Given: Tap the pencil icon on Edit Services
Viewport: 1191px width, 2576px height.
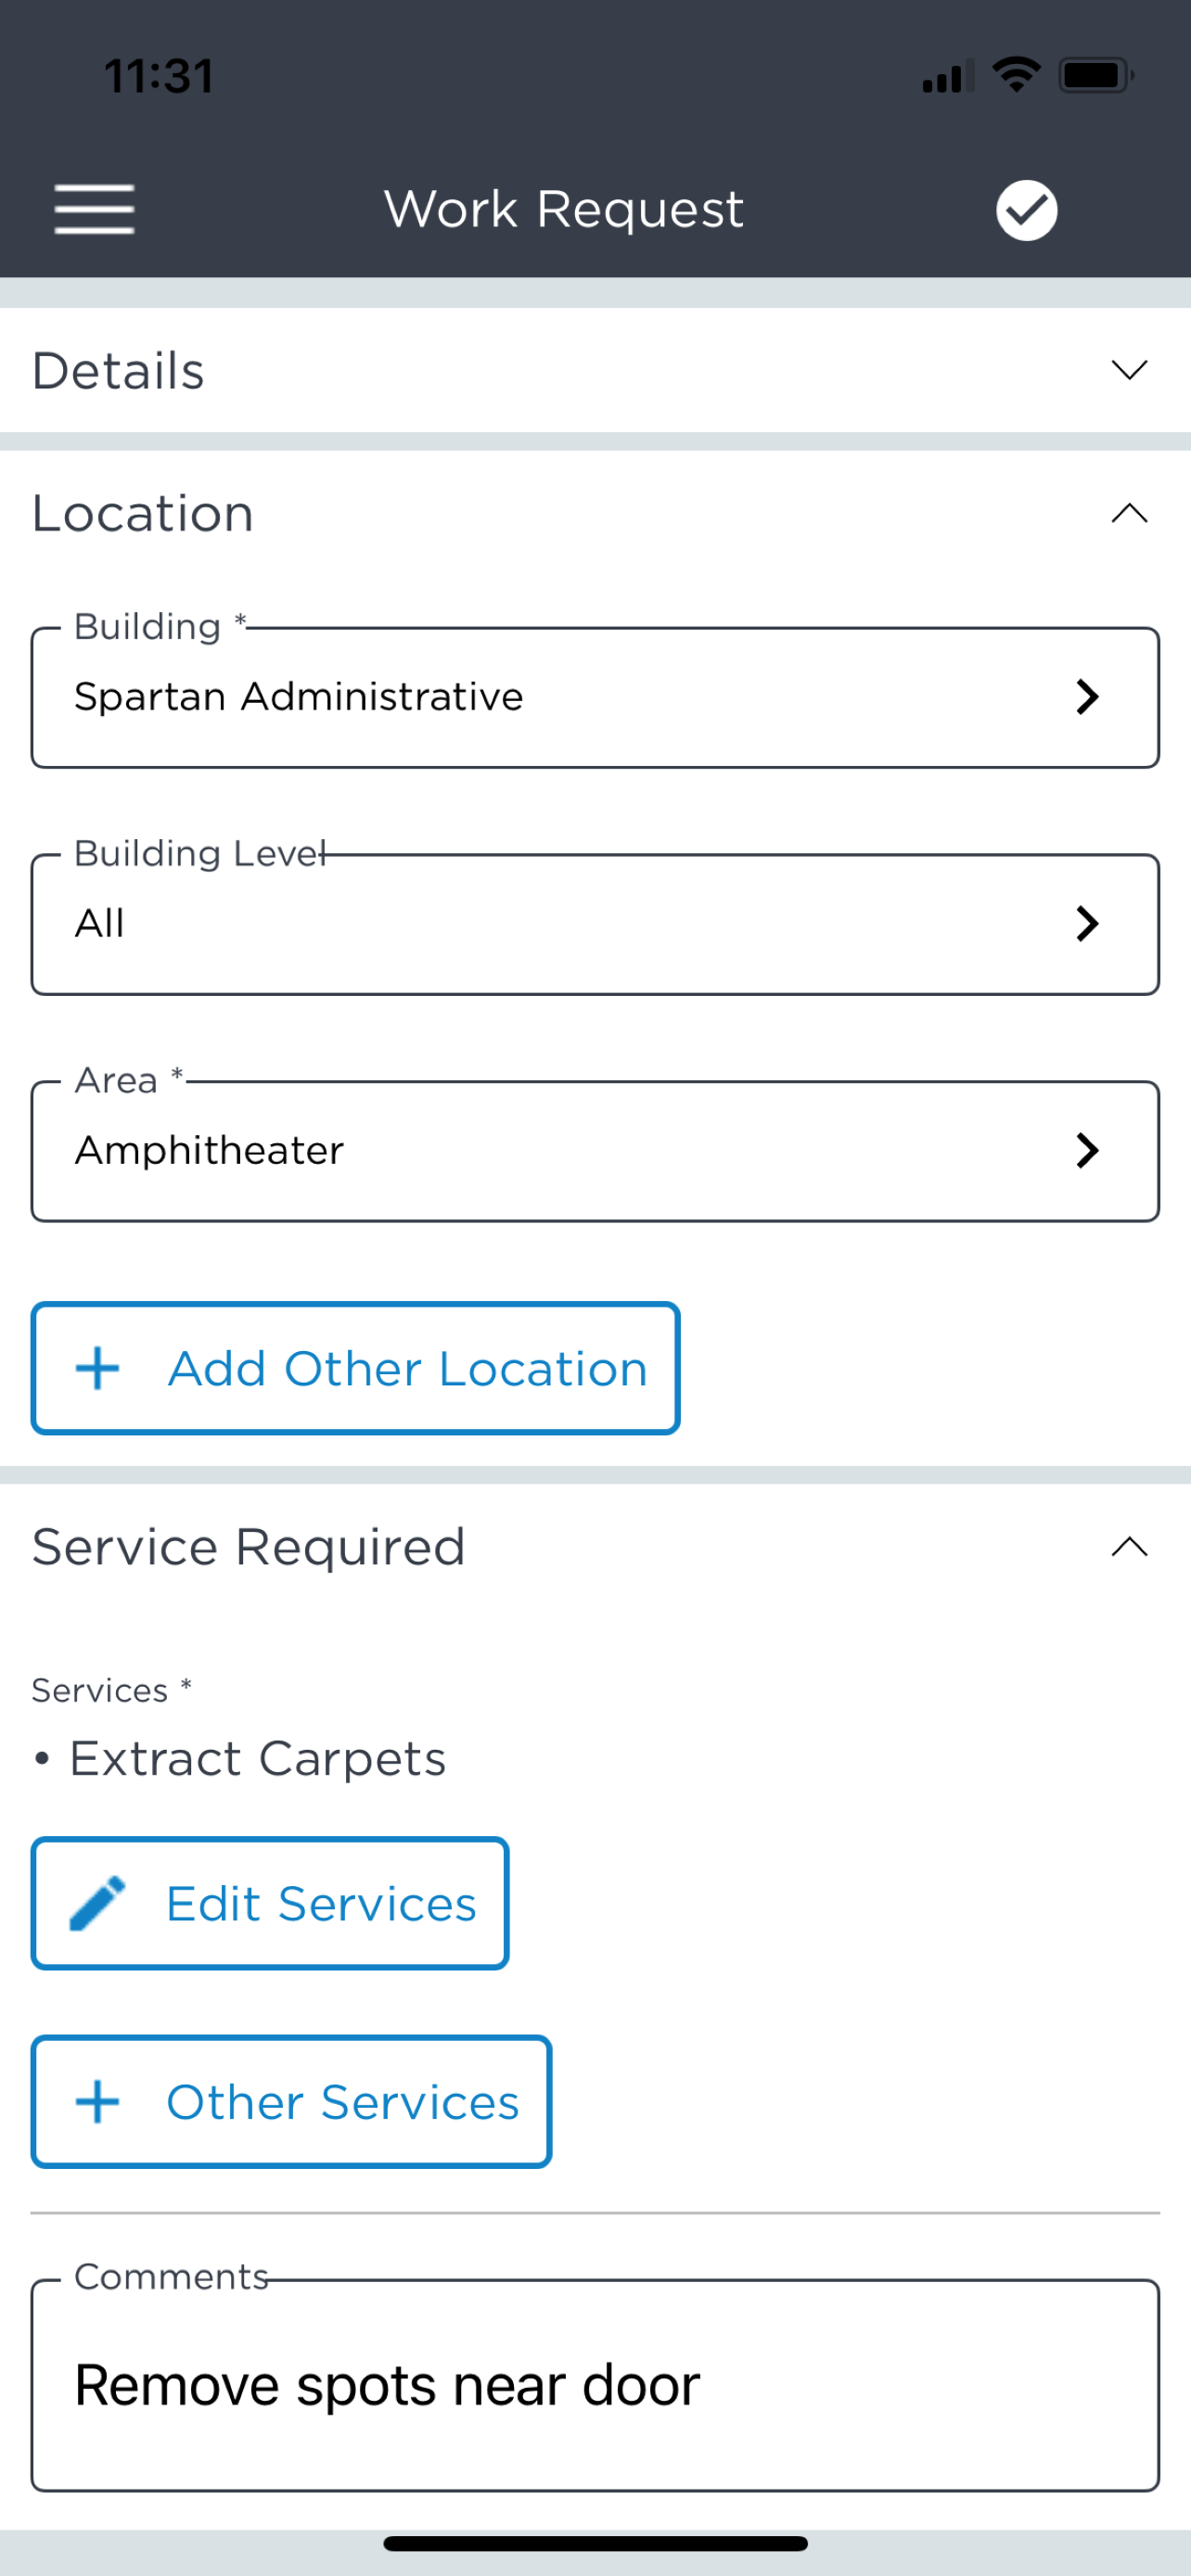Looking at the screenshot, I should point(97,1902).
